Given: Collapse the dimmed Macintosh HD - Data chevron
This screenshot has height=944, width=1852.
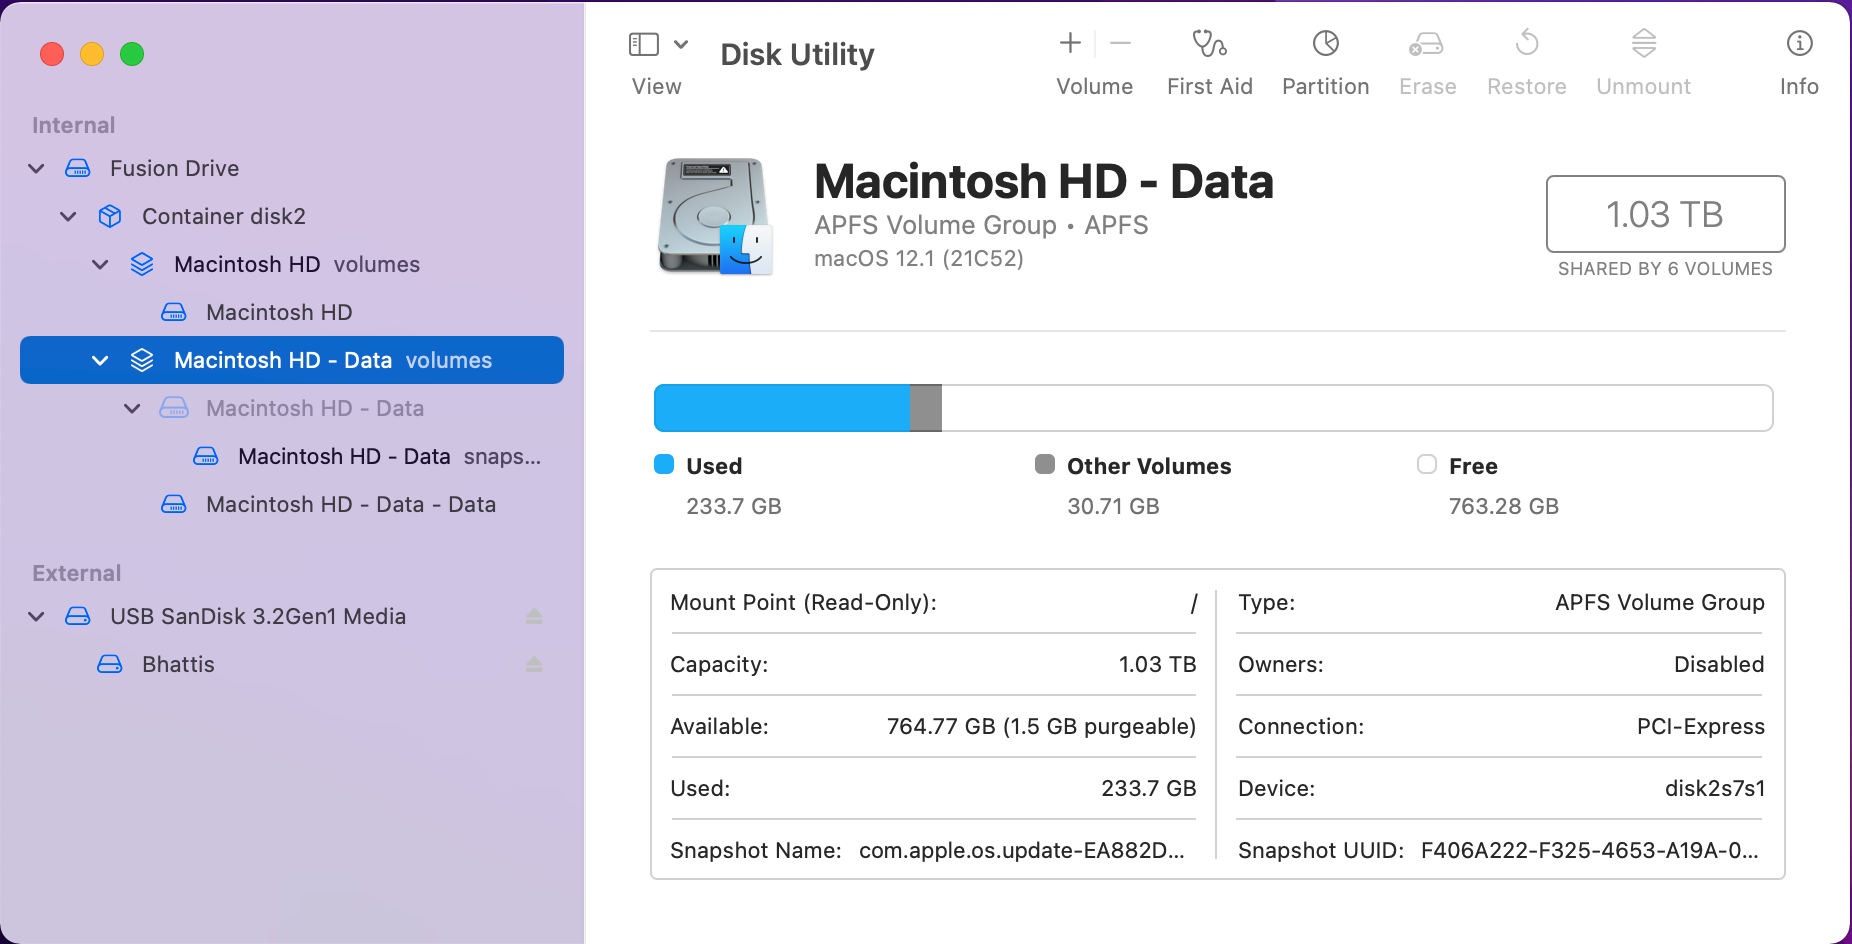Looking at the screenshot, I should [x=132, y=408].
